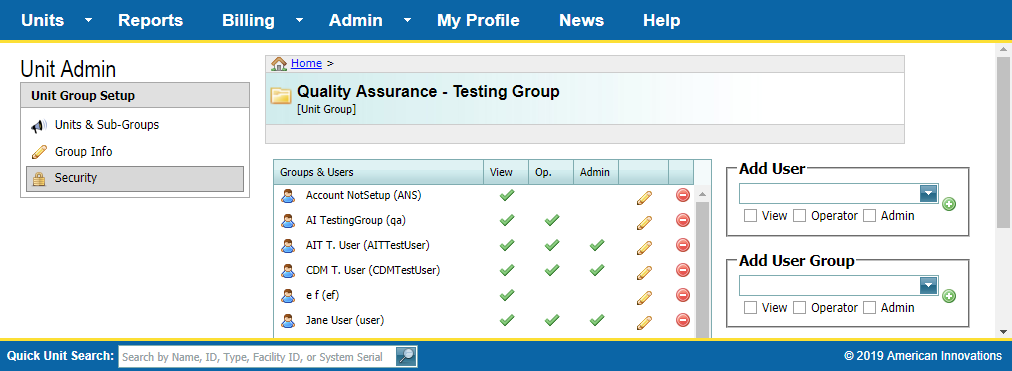Follow the Home breadcrumb link
The image size is (1012, 371).
click(x=306, y=63)
